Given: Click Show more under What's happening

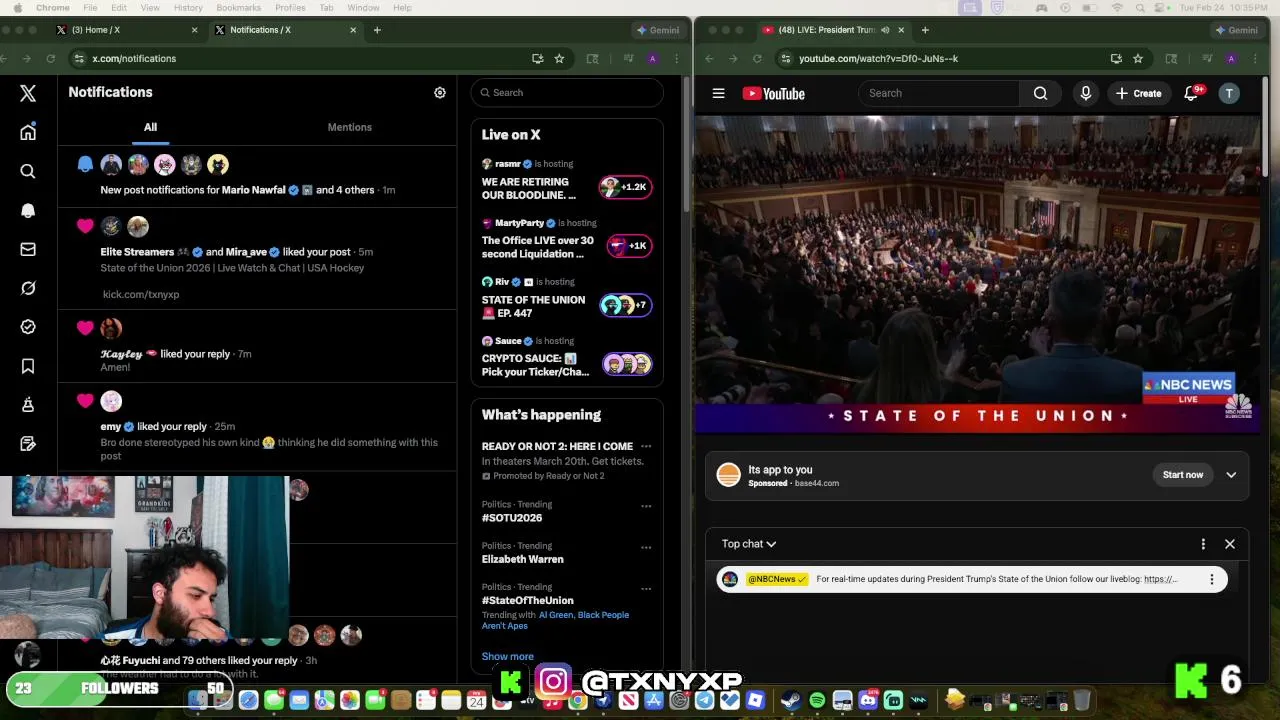Looking at the screenshot, I should point(507,656).
